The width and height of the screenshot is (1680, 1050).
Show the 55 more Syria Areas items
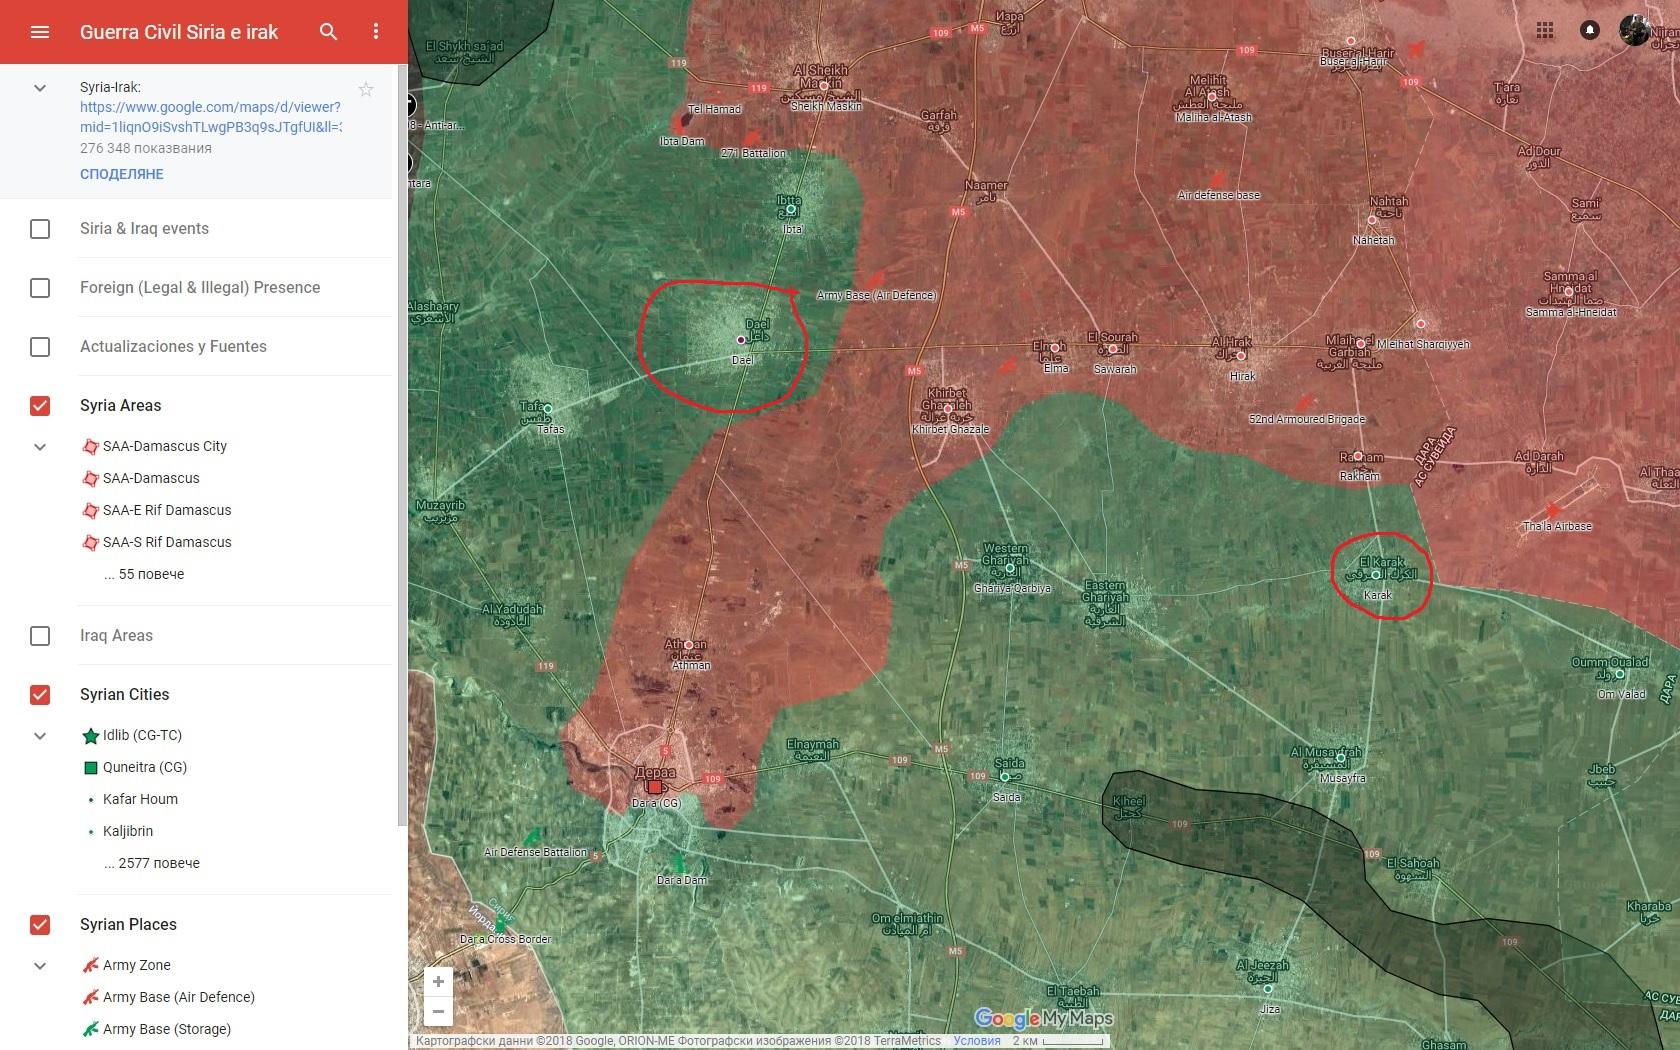pyautogui.click(x=144, y=574)
